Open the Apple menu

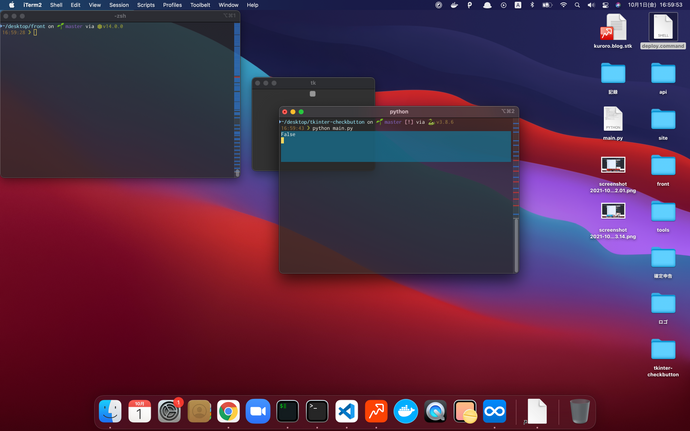click(12, 5)
